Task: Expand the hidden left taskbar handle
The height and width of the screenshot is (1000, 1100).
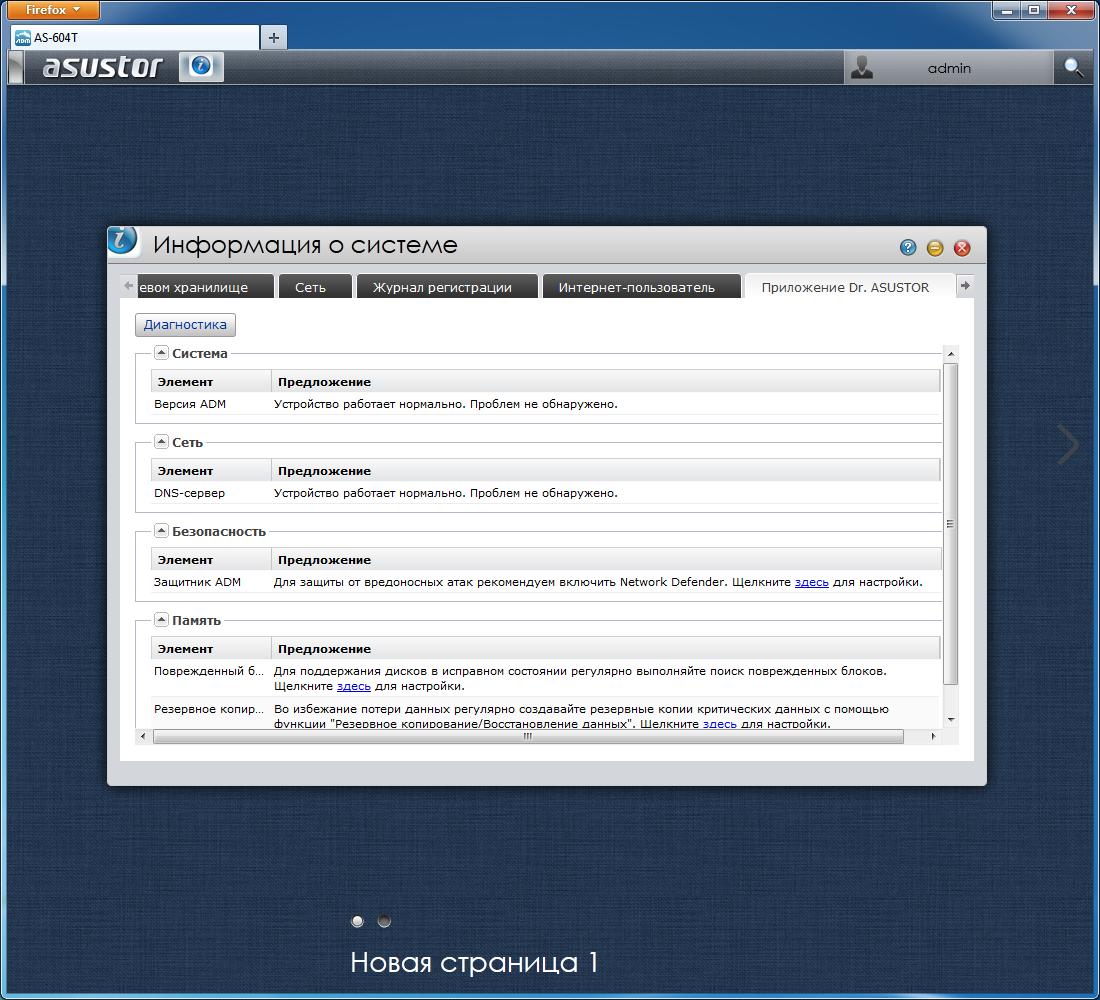Action: (15, 67)
